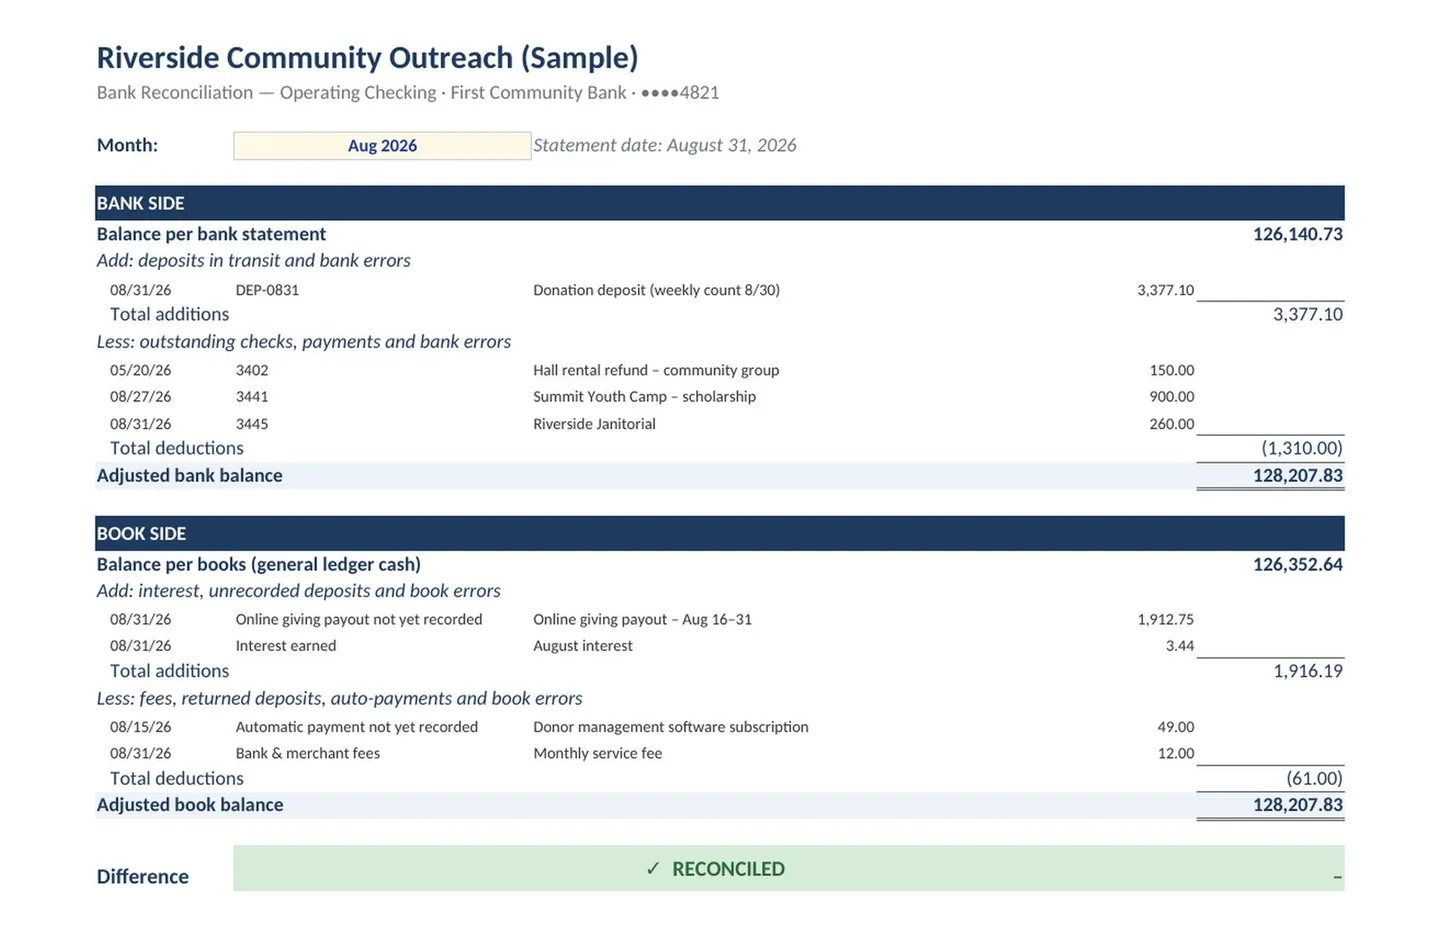This screenshot has height=935, width=1440.
Task: Click the Monthly service fee description
Action: [597, 754]
